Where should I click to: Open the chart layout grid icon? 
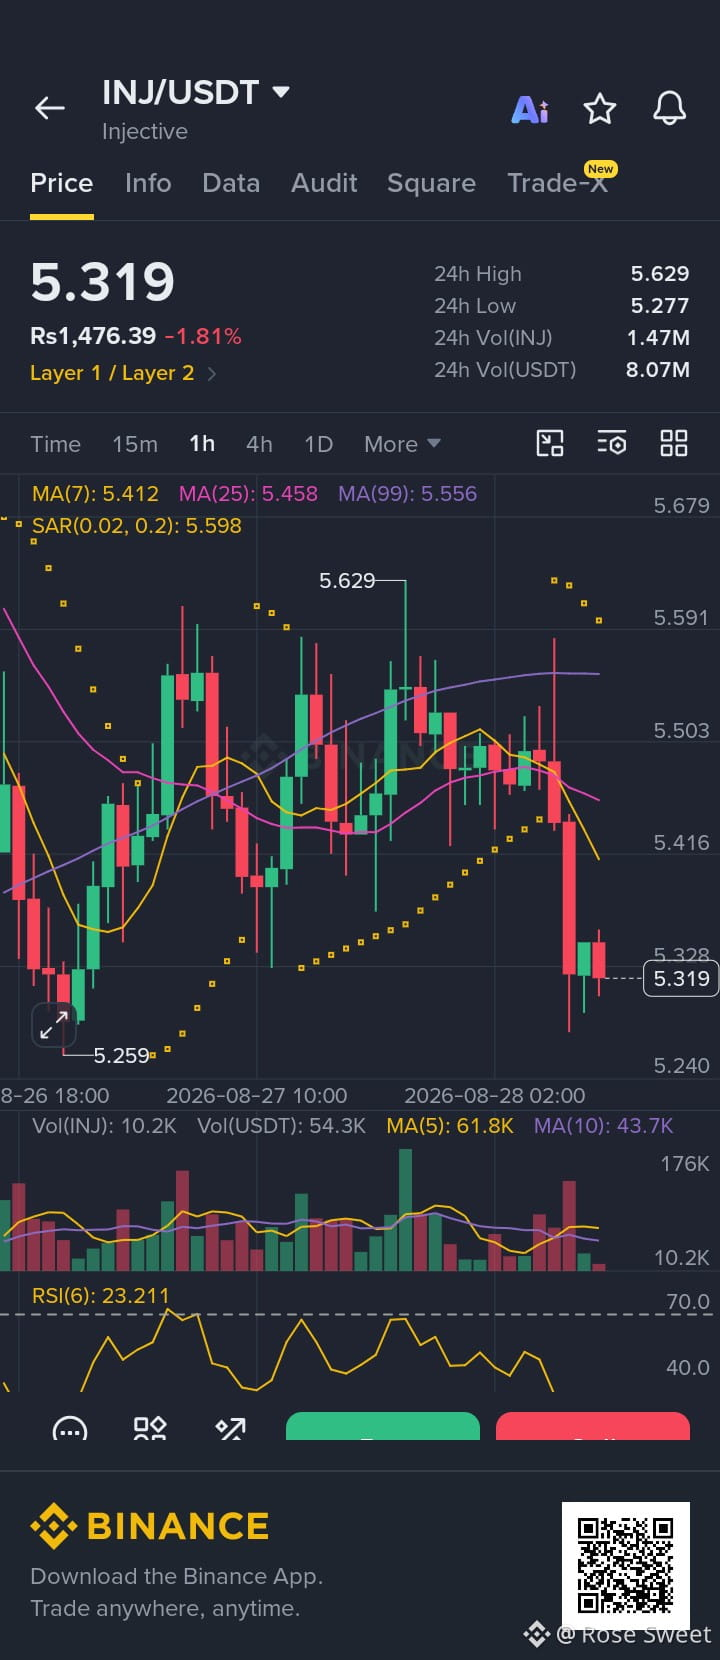(x=674, y=443)
